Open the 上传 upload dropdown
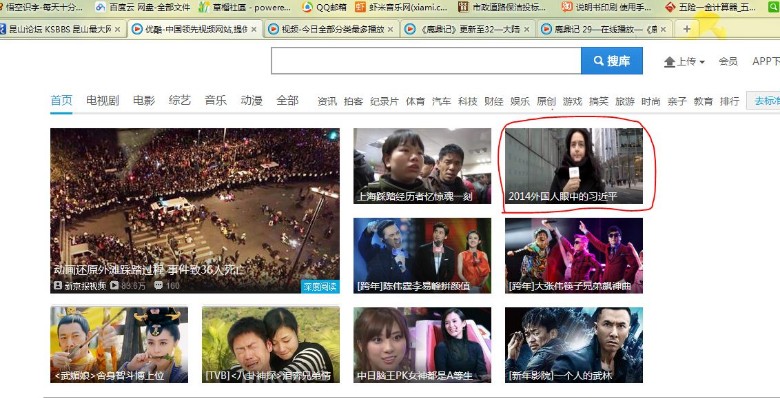The height and width of the screenshot is (398, 780). [684, 62]
